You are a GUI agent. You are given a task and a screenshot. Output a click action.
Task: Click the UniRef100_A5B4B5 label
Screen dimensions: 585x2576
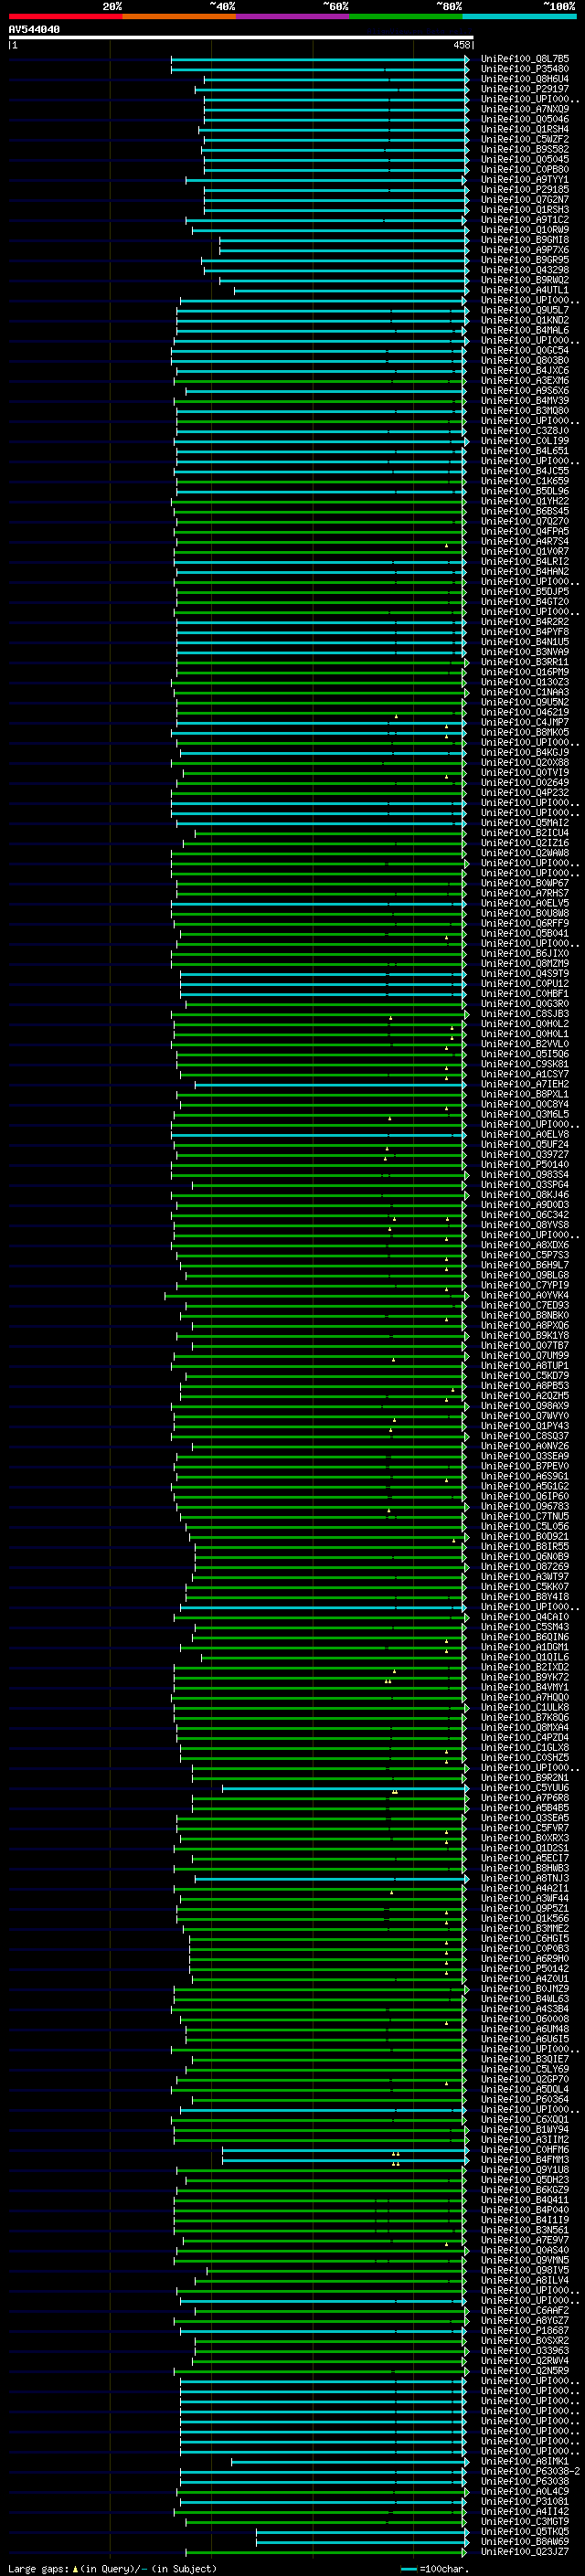click(525, 1808)
